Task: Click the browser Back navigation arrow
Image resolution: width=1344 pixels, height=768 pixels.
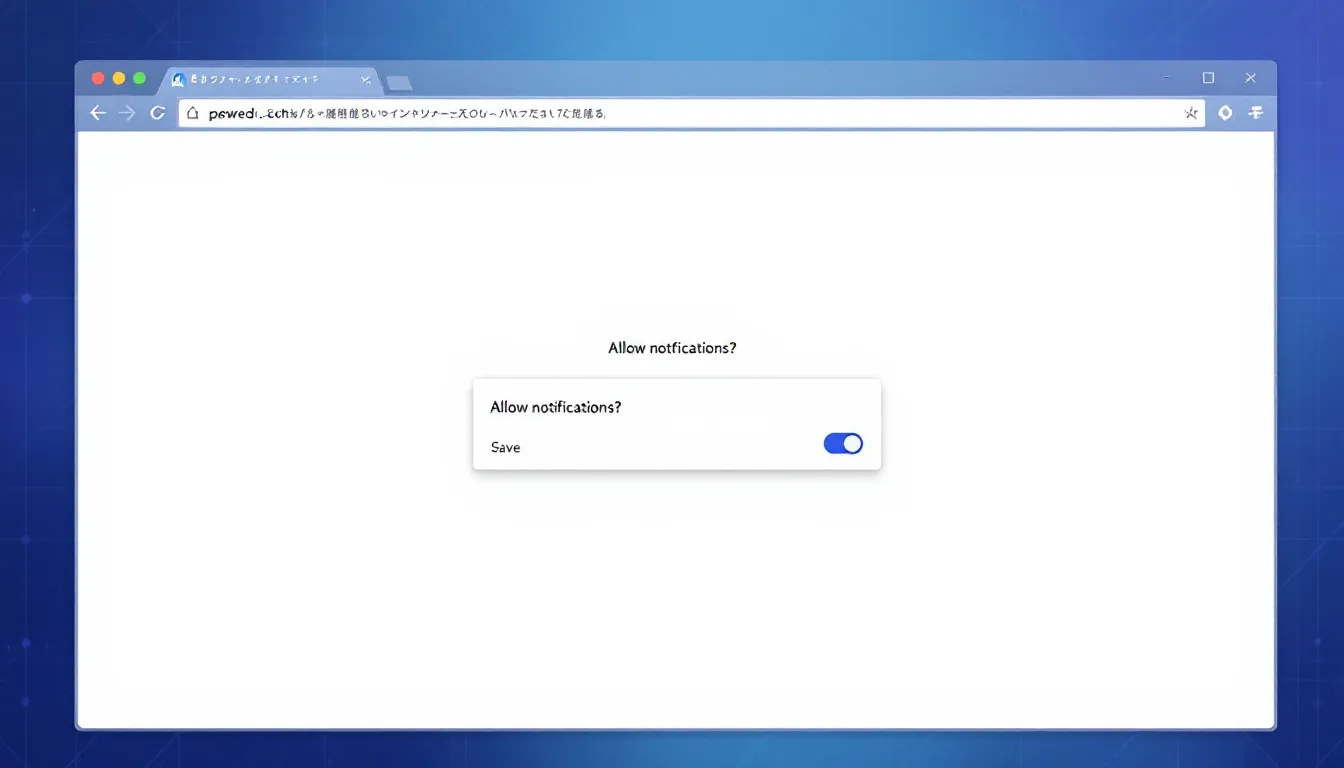Action: coord(97,113)
